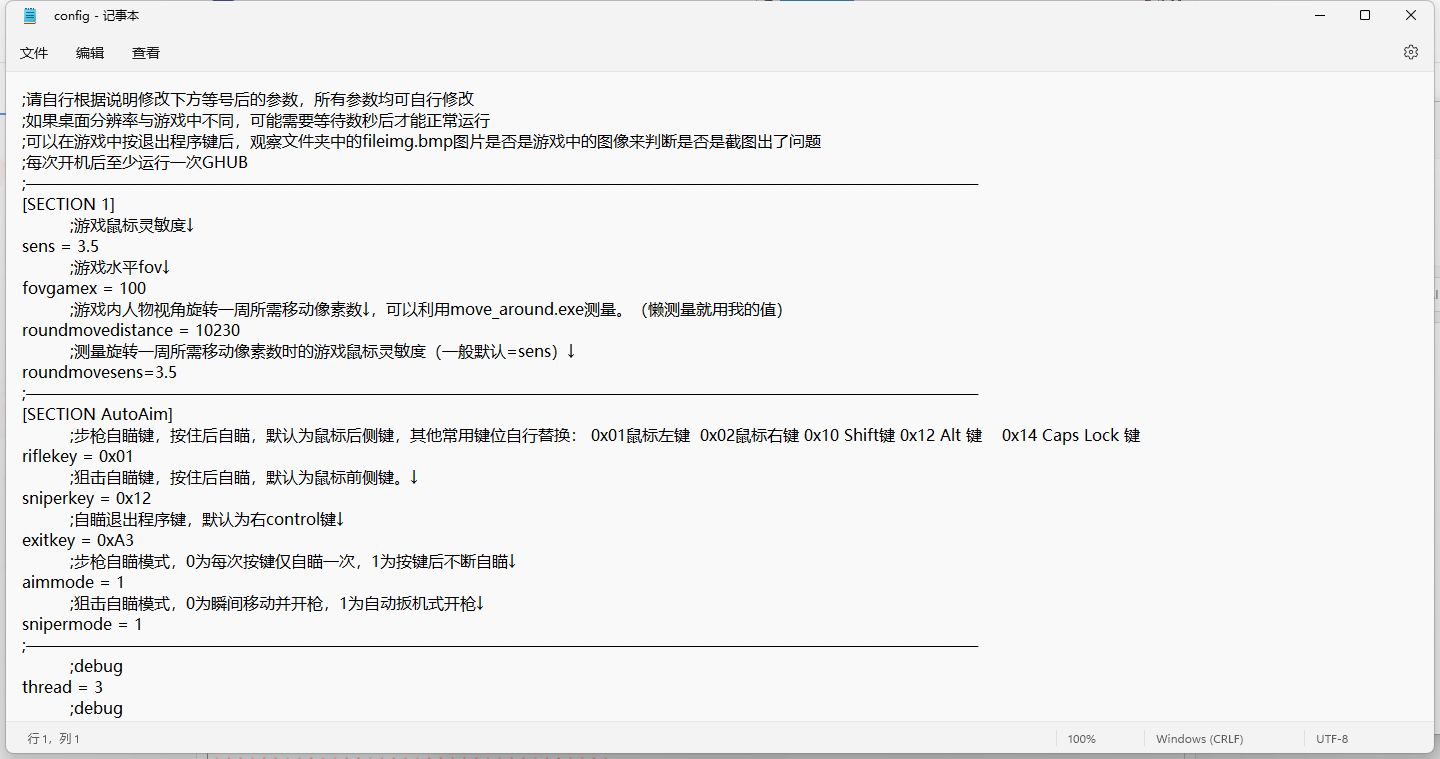1440x759 pixels.
Task: Click the UTF-8 encoding indicator
Action: pyautogui.click(x=1332, y=739)
